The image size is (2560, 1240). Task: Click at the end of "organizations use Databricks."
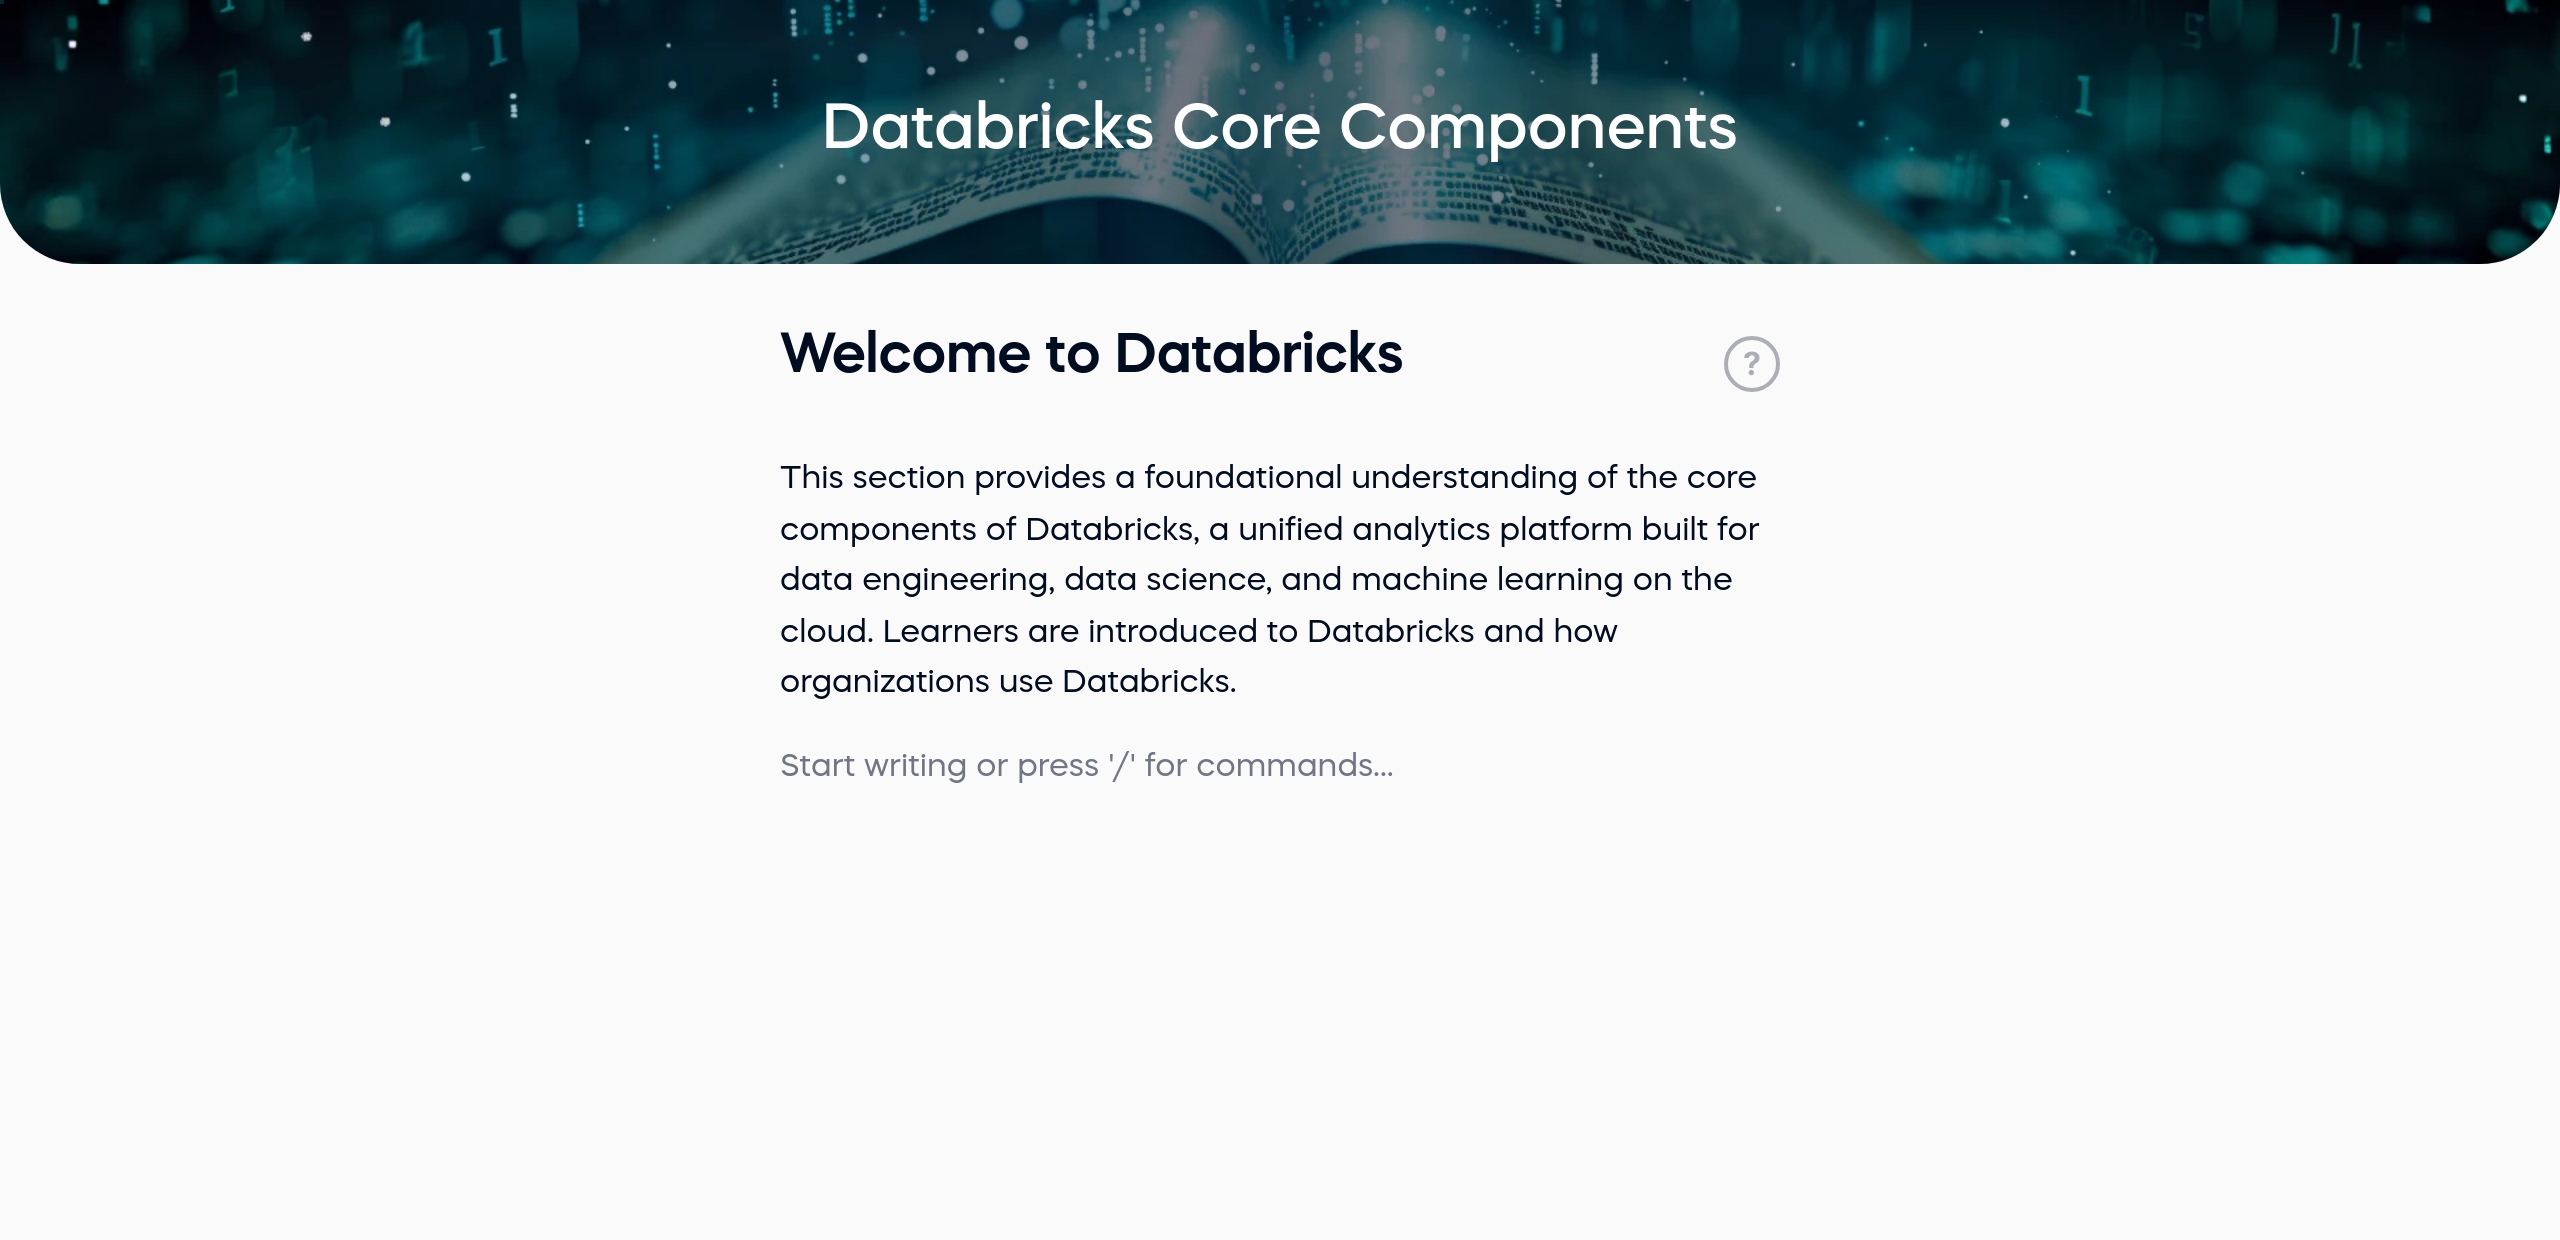(1238, 681)
